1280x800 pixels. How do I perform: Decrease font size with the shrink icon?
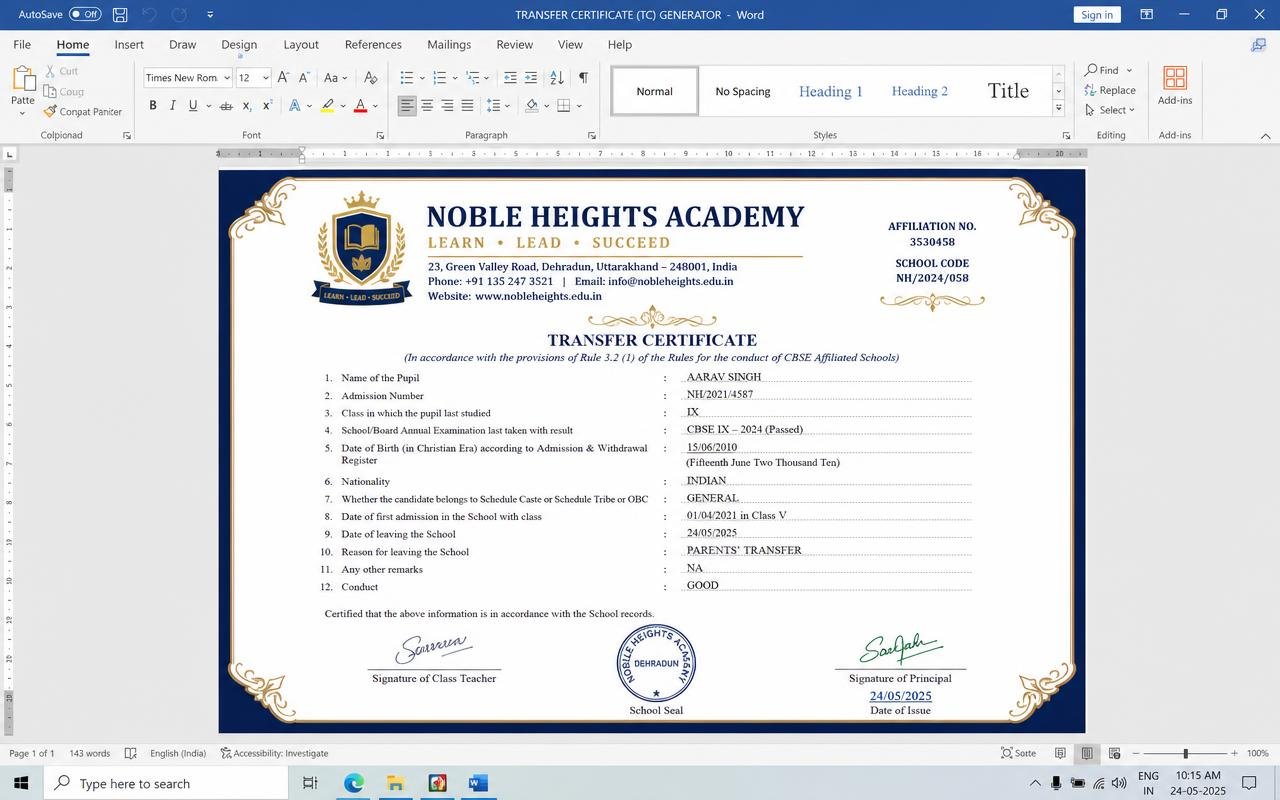pyautogui.click(x=304, y=78)
